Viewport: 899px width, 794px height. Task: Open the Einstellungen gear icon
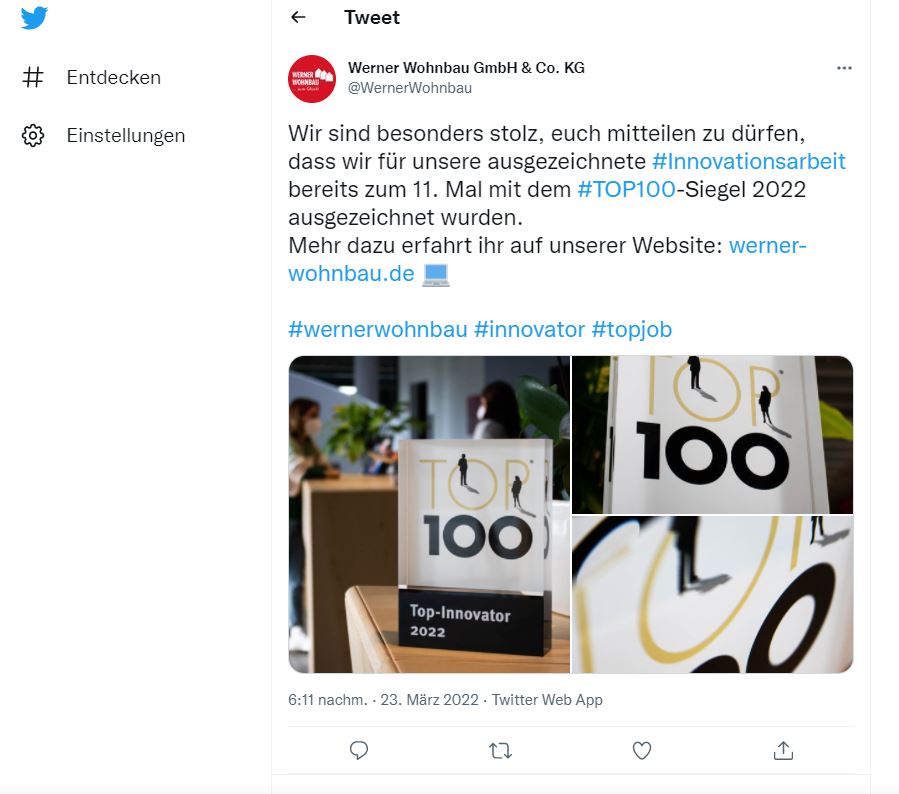pyautogui.click(x=33, y=136)
